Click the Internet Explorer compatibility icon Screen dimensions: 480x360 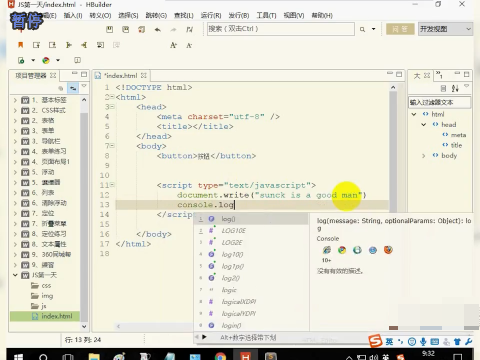(x=327, y=250)
